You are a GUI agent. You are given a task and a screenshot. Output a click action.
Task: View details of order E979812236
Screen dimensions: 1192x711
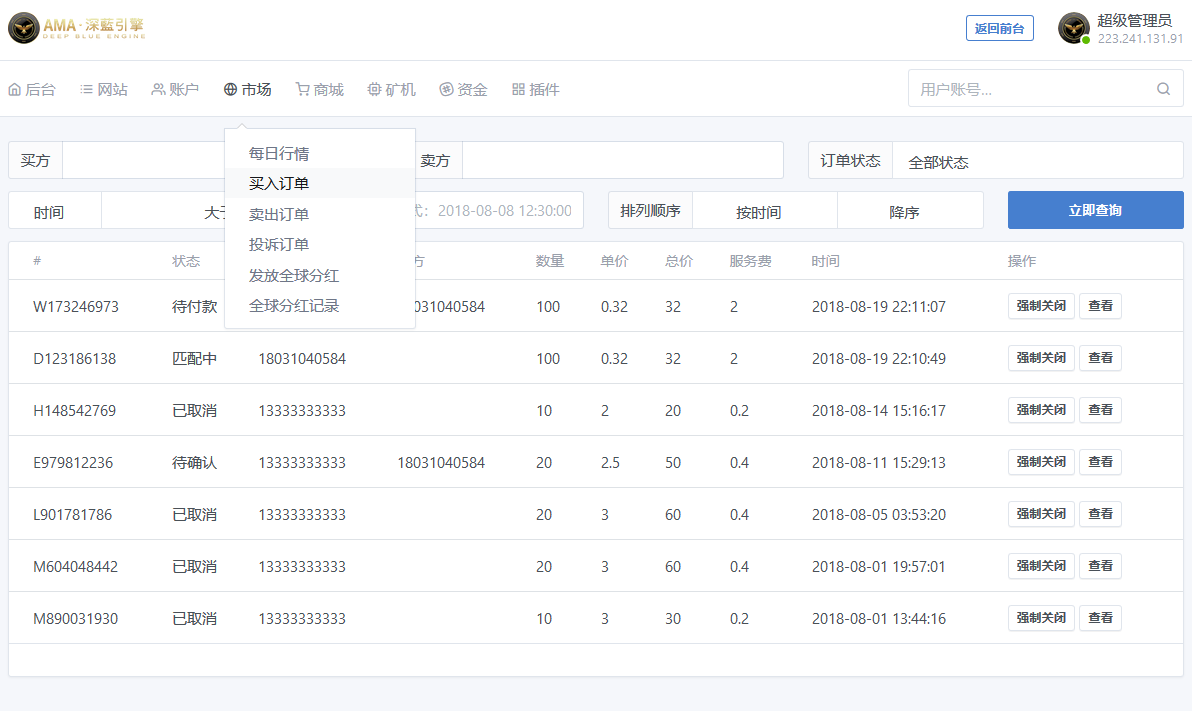[1100, 462]
